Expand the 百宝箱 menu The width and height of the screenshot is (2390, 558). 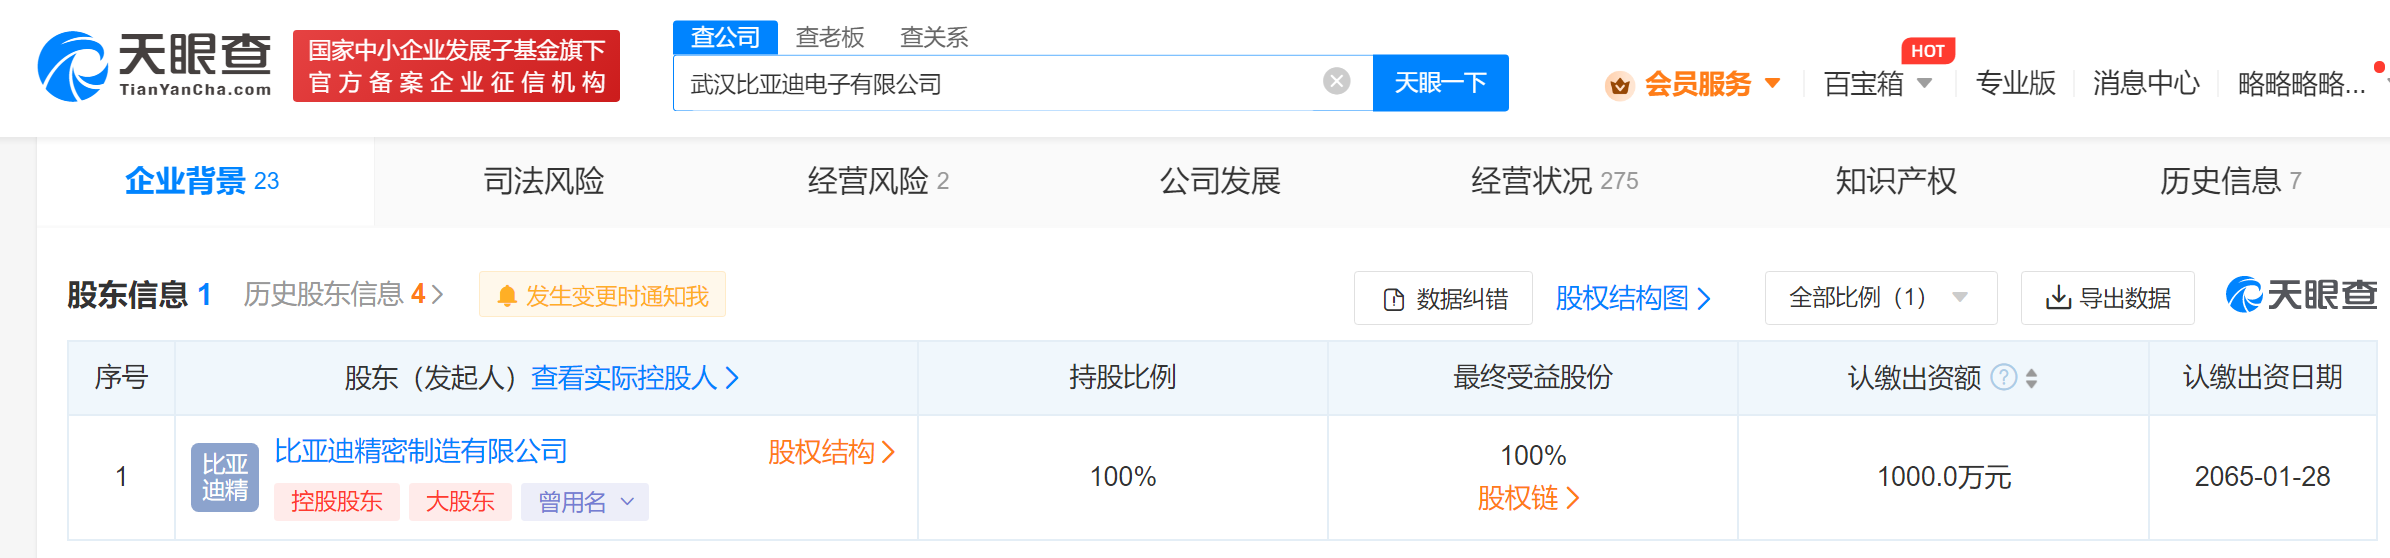click(x=1877, y=84)
